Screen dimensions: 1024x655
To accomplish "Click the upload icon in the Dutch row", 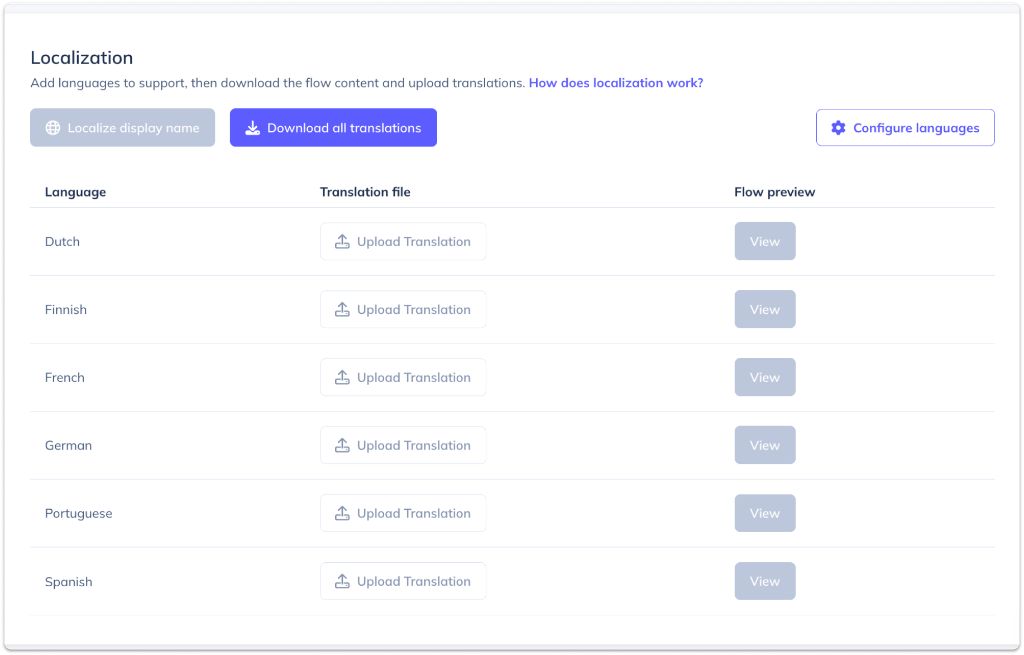I will coord(342,242).
